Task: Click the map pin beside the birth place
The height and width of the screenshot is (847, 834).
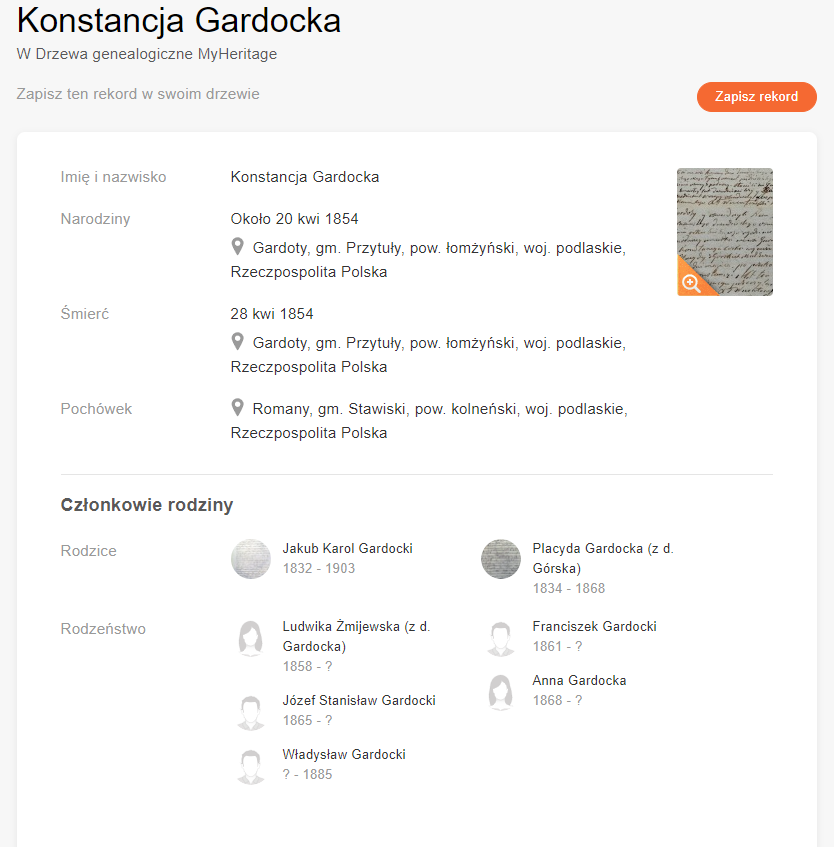Action: (238, 246)
